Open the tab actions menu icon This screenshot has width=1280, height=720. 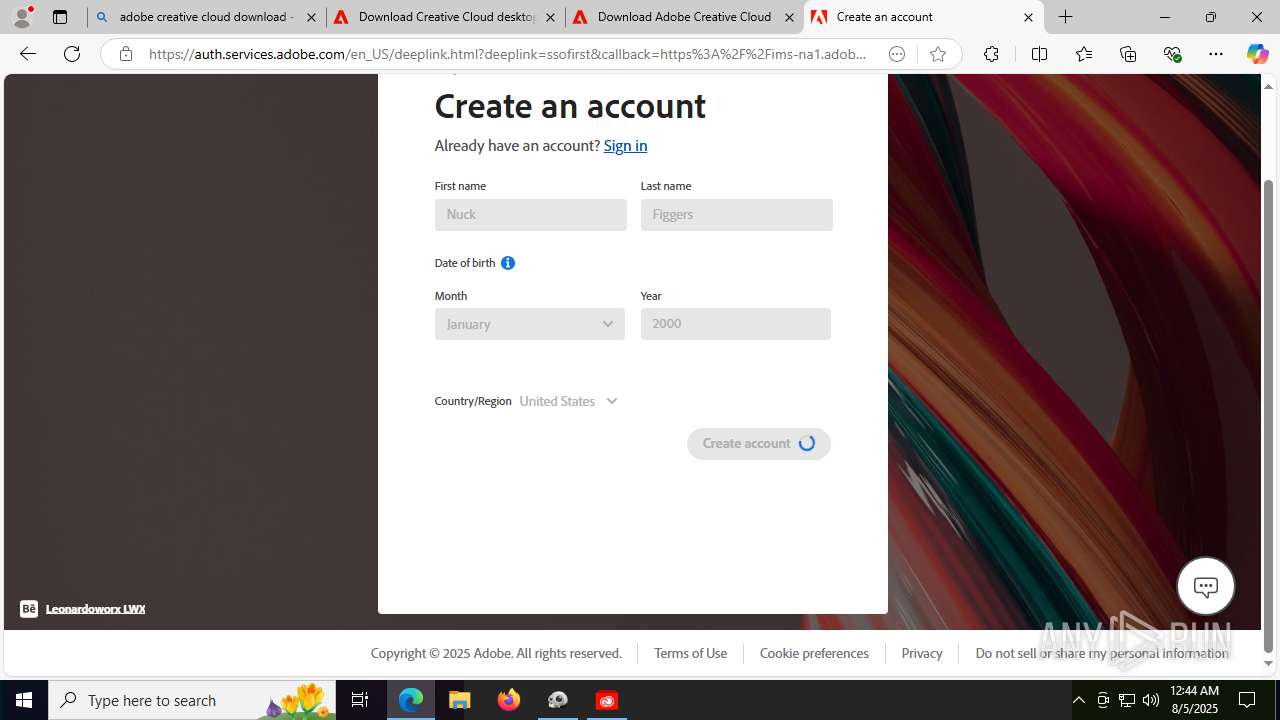point(60,17)
